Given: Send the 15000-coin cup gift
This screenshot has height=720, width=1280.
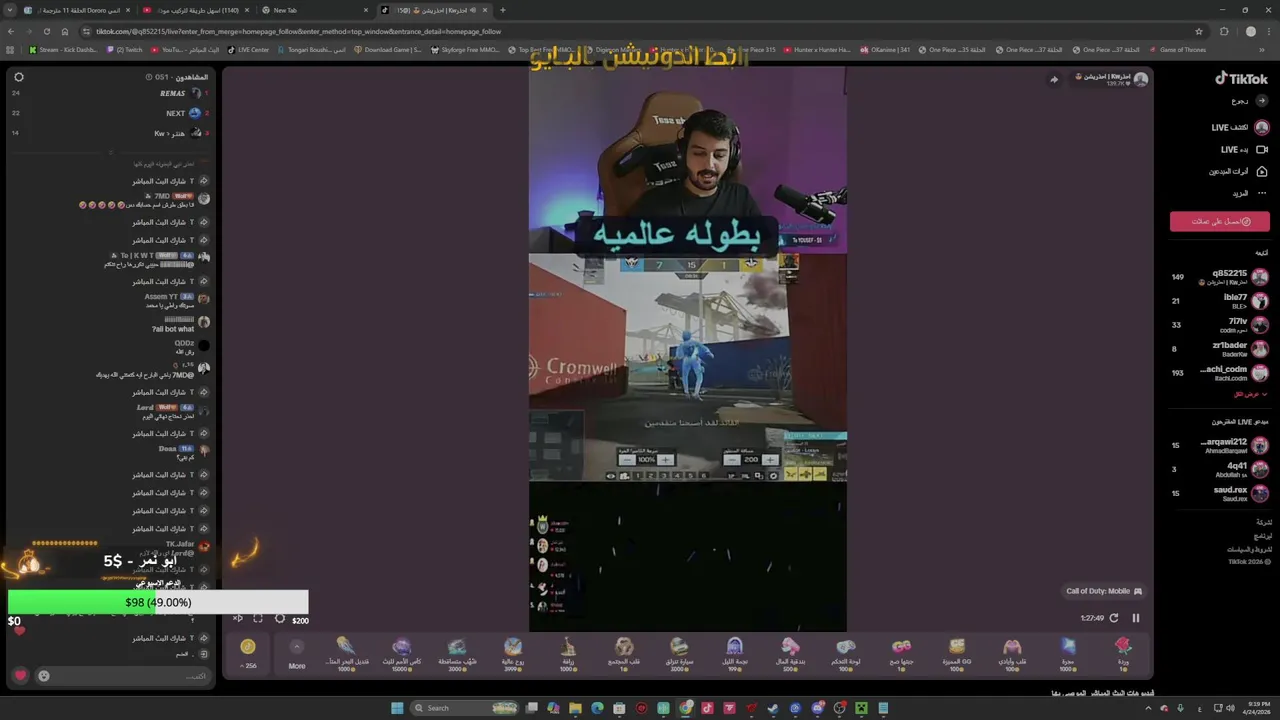Looking at the screenshot, I should 401,653.
